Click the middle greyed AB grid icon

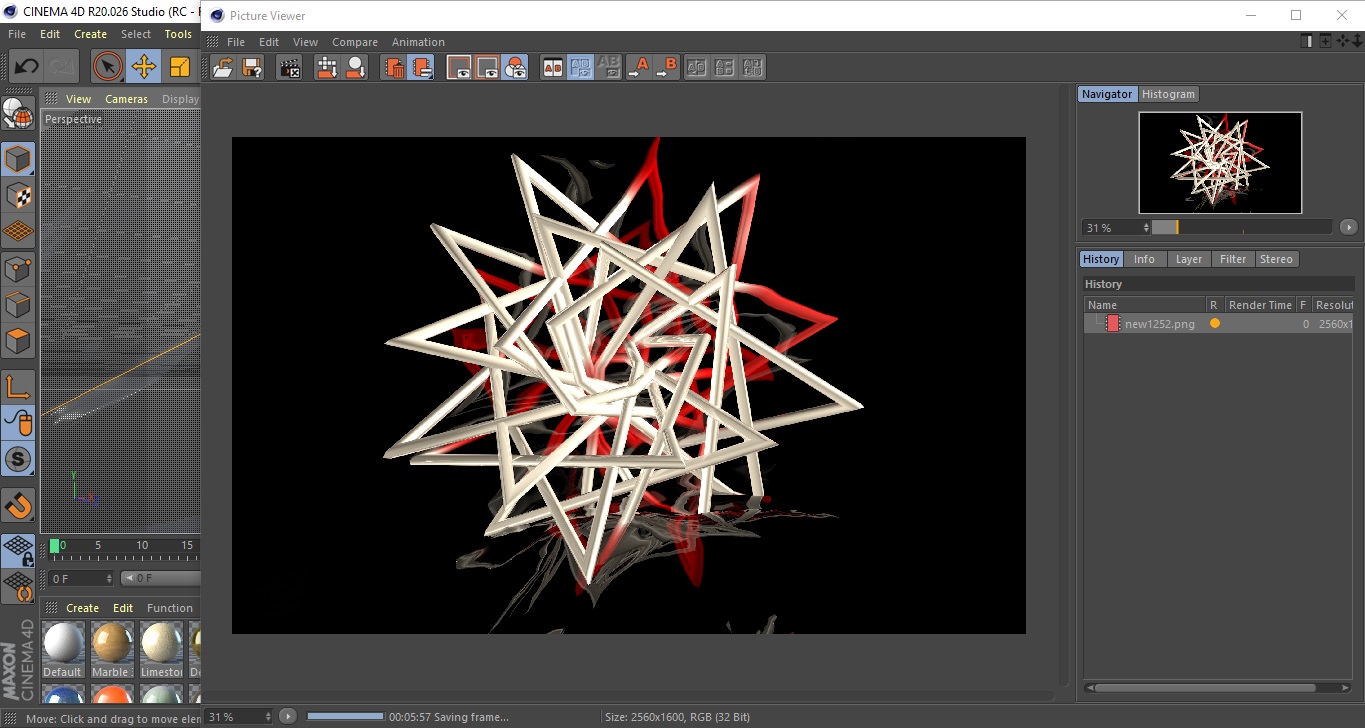(x=725, y=67)
